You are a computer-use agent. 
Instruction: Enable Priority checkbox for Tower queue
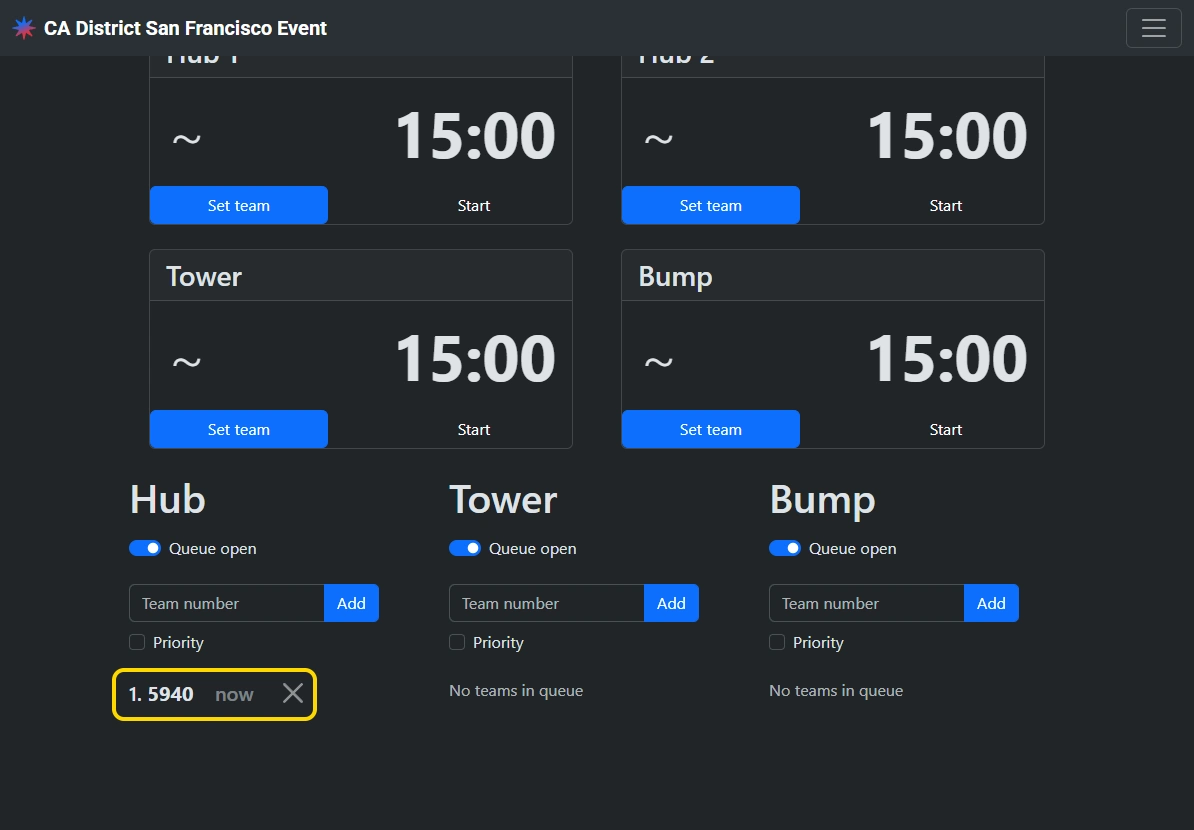pos(457,642)
